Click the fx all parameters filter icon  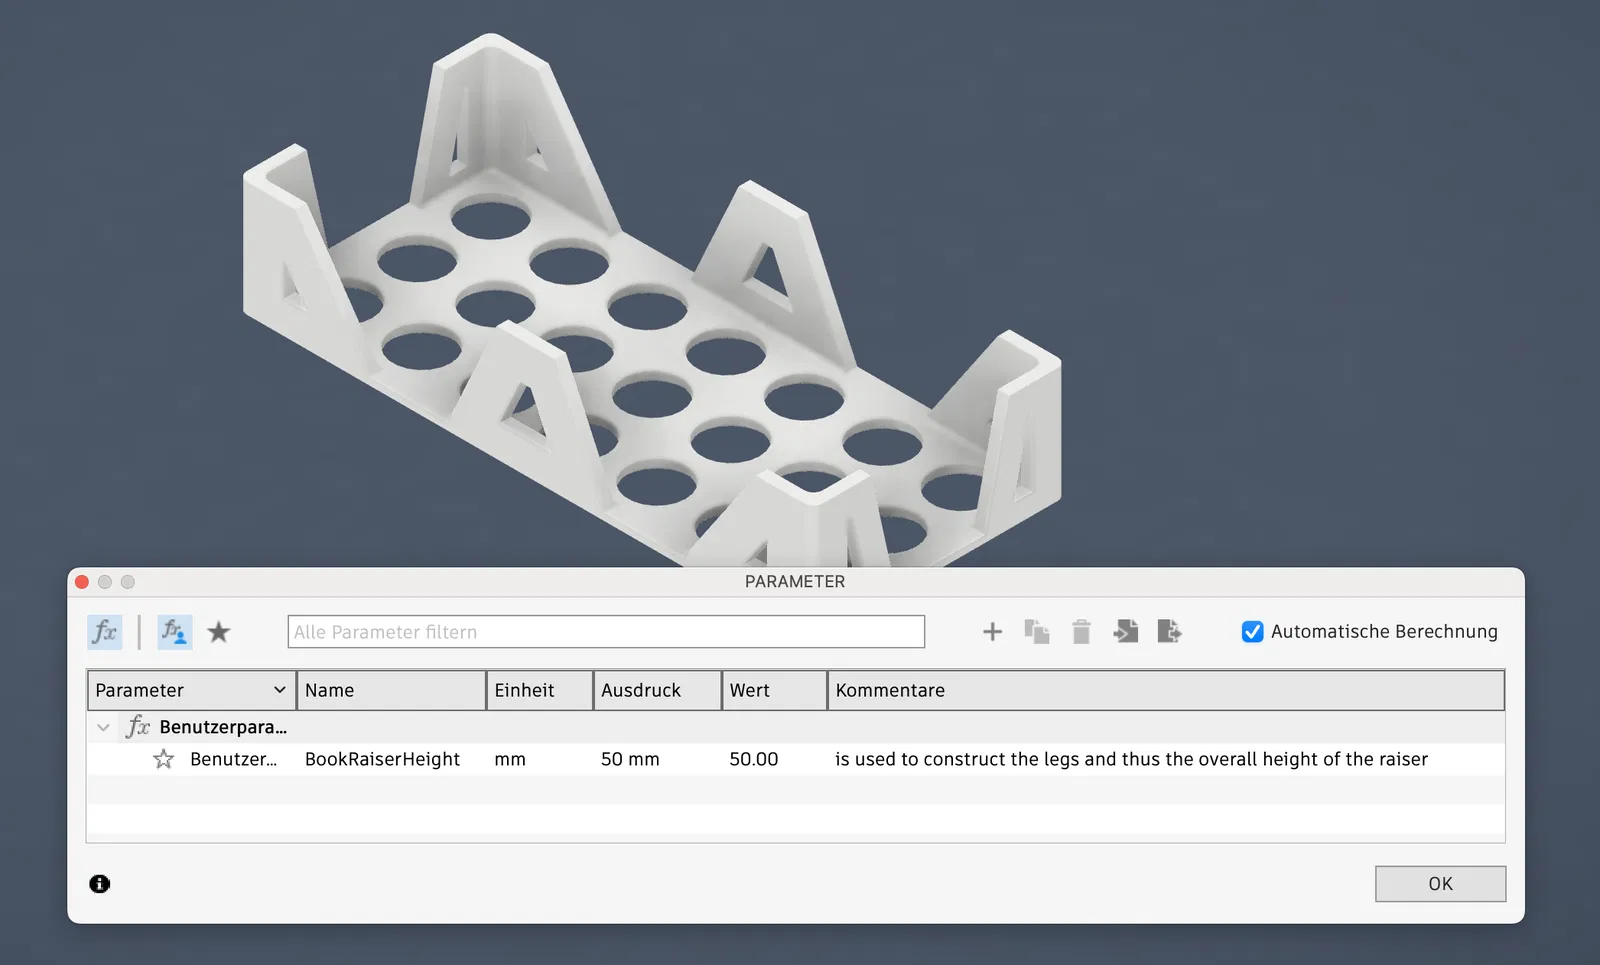pos(105,632)
